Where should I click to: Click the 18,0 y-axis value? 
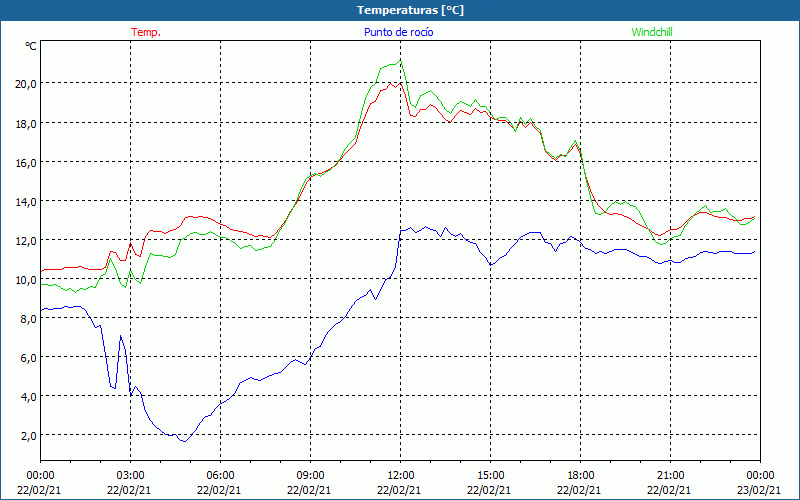pyautogui.click(x=26, y=123)
